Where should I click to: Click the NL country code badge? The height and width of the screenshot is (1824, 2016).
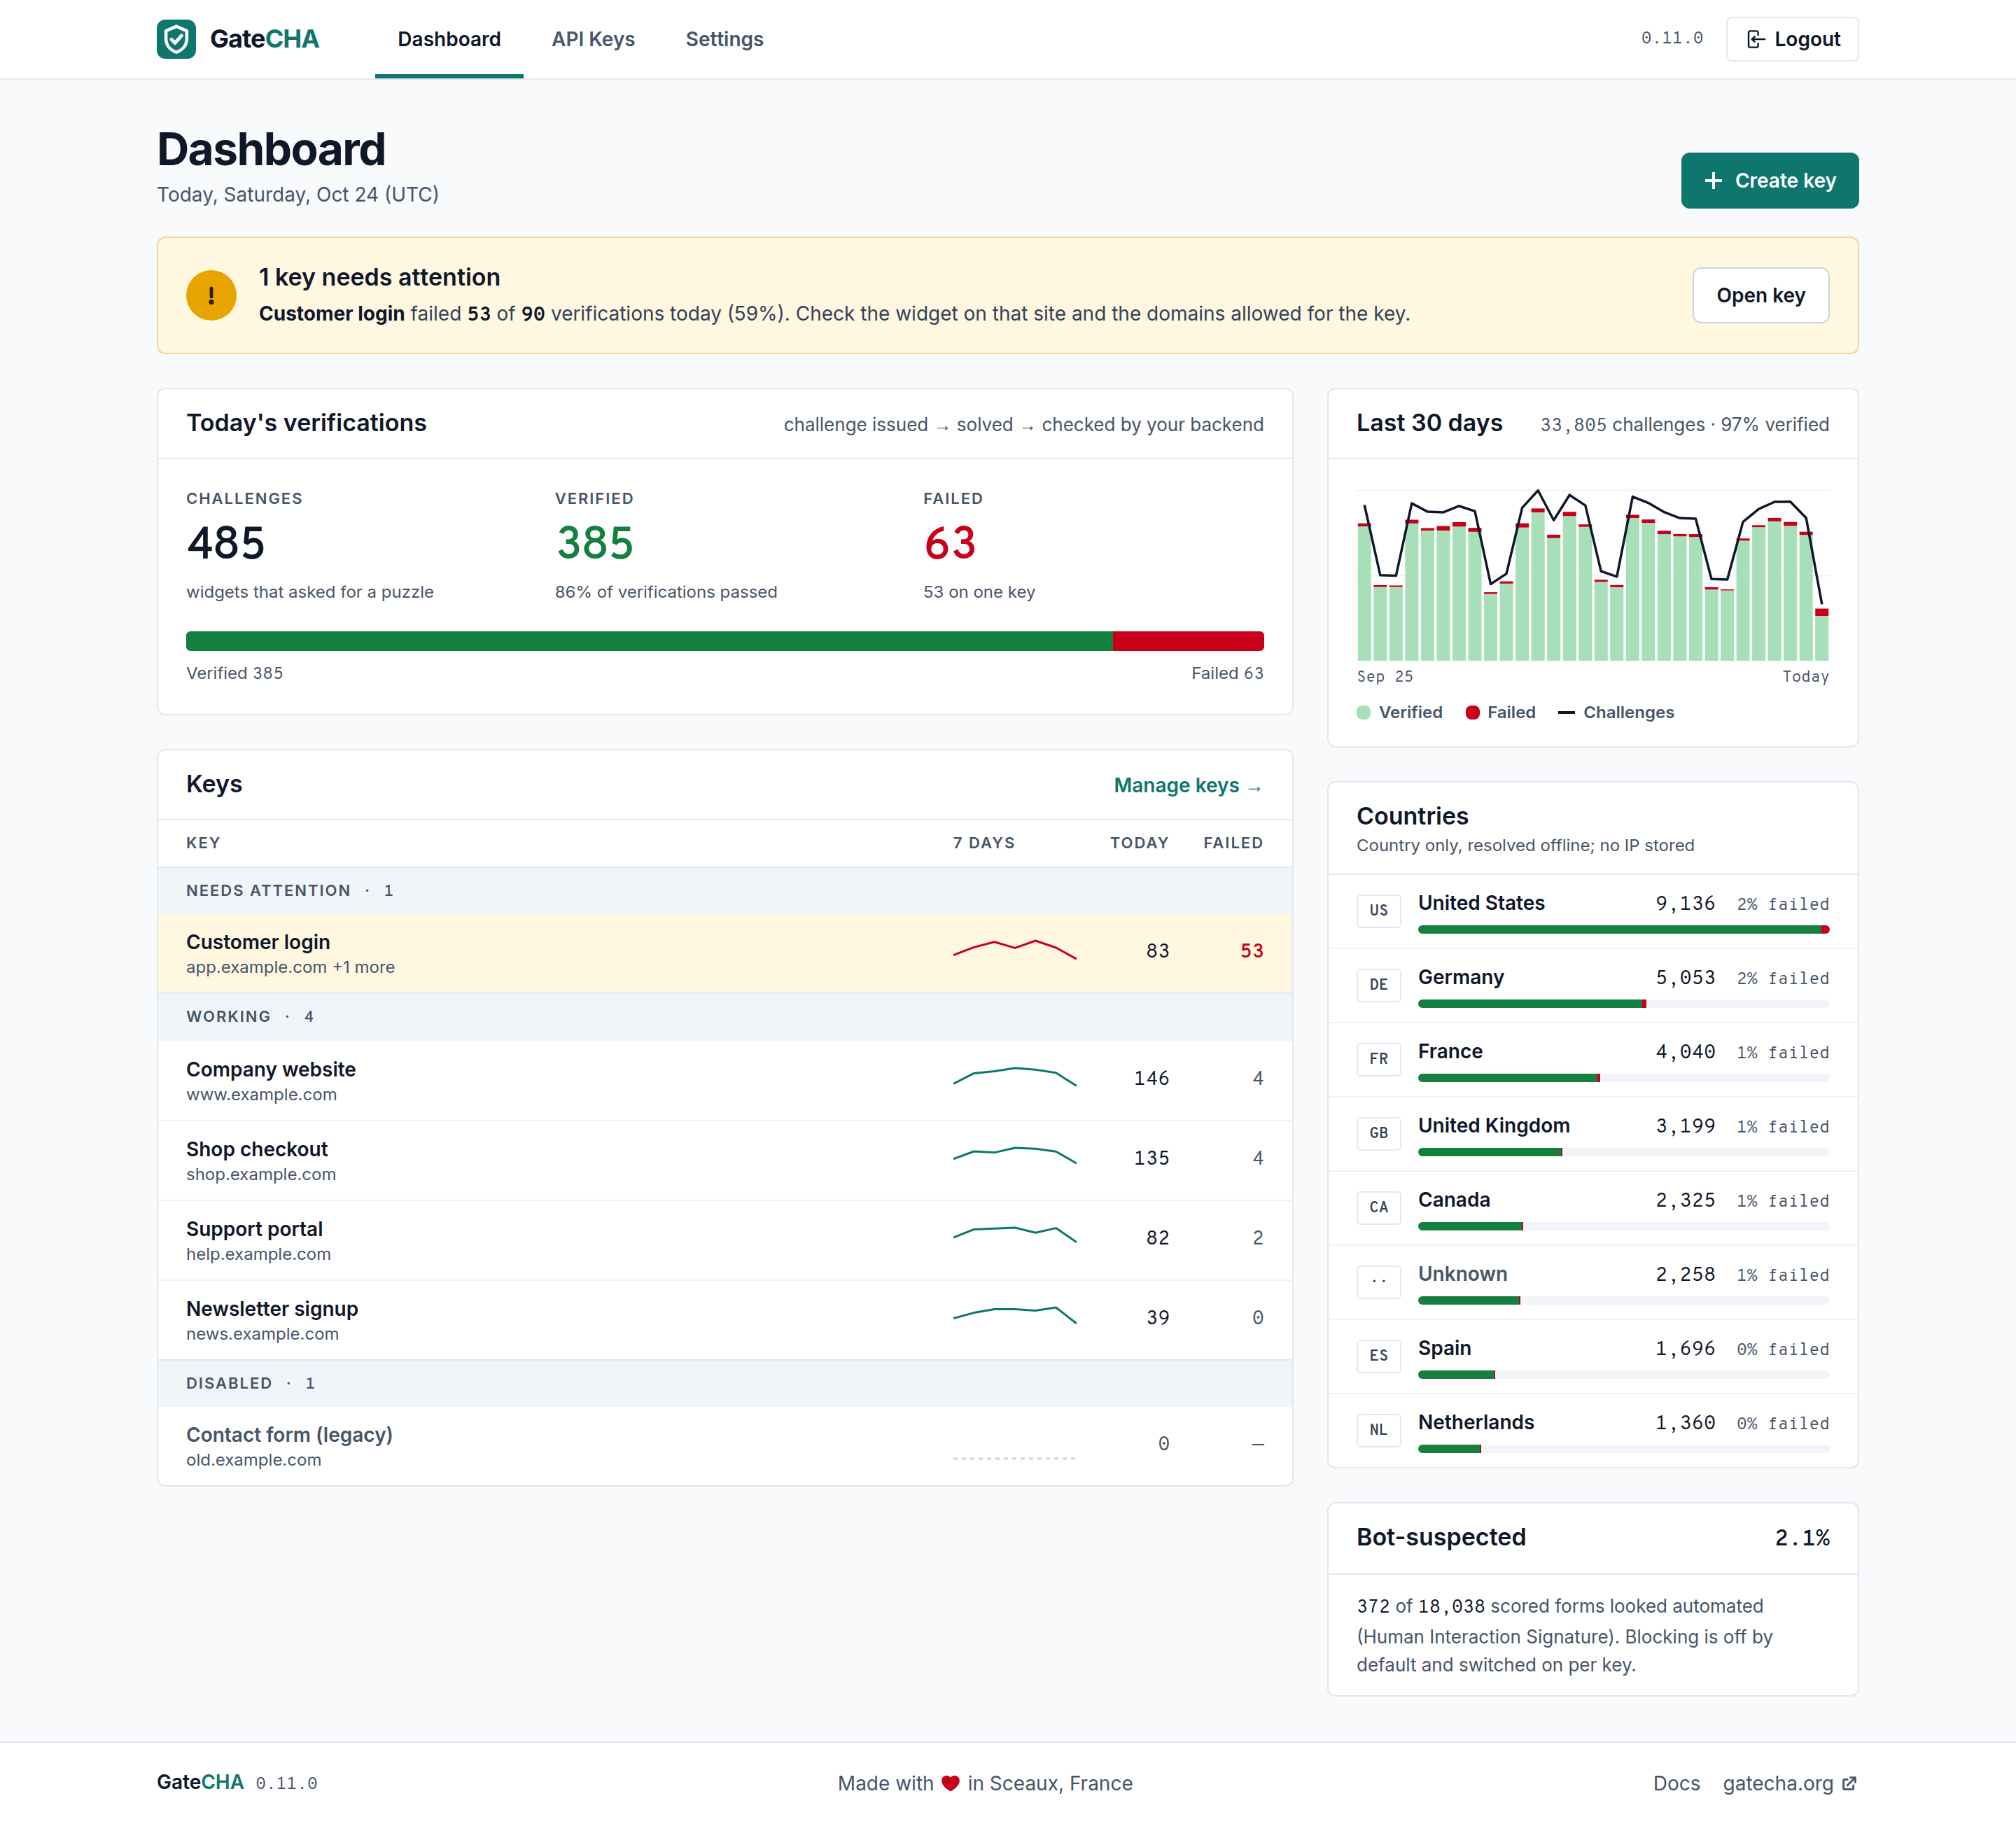click(x=1379, y=1429)
